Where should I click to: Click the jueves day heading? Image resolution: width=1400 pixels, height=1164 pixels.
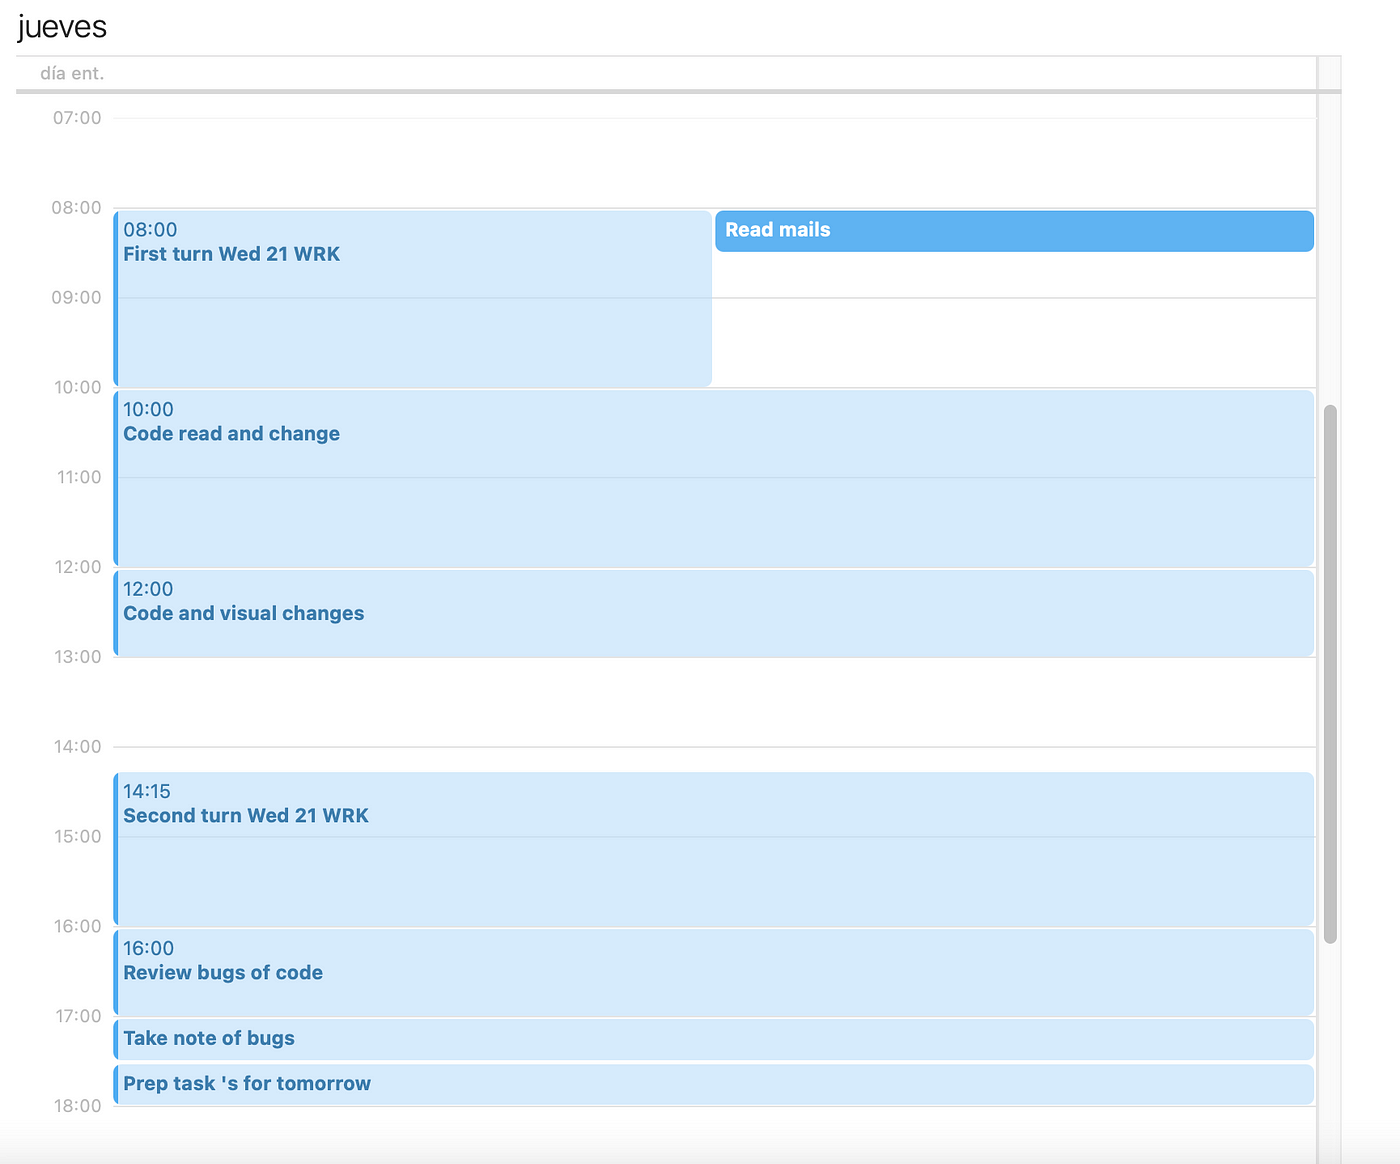62,27
